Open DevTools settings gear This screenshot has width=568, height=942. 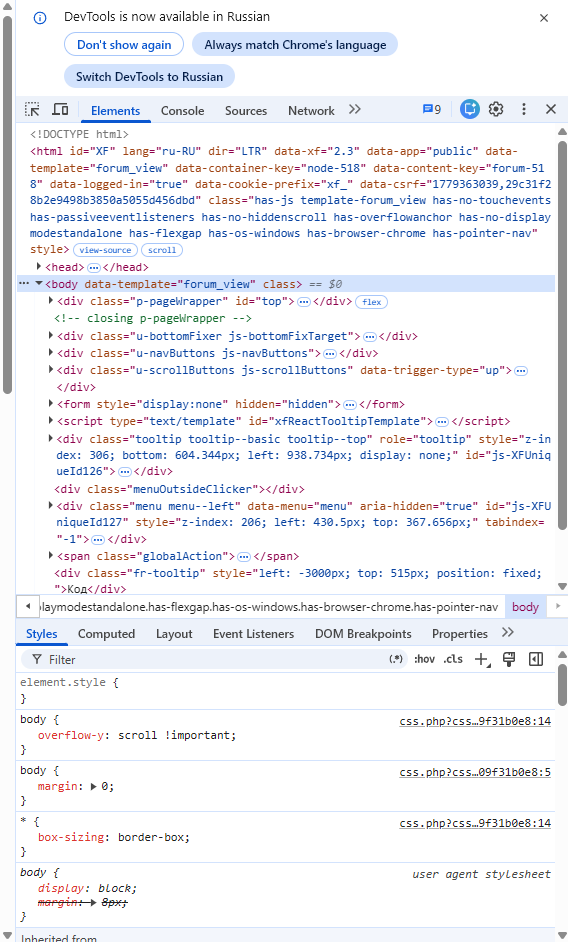(496, 109)
